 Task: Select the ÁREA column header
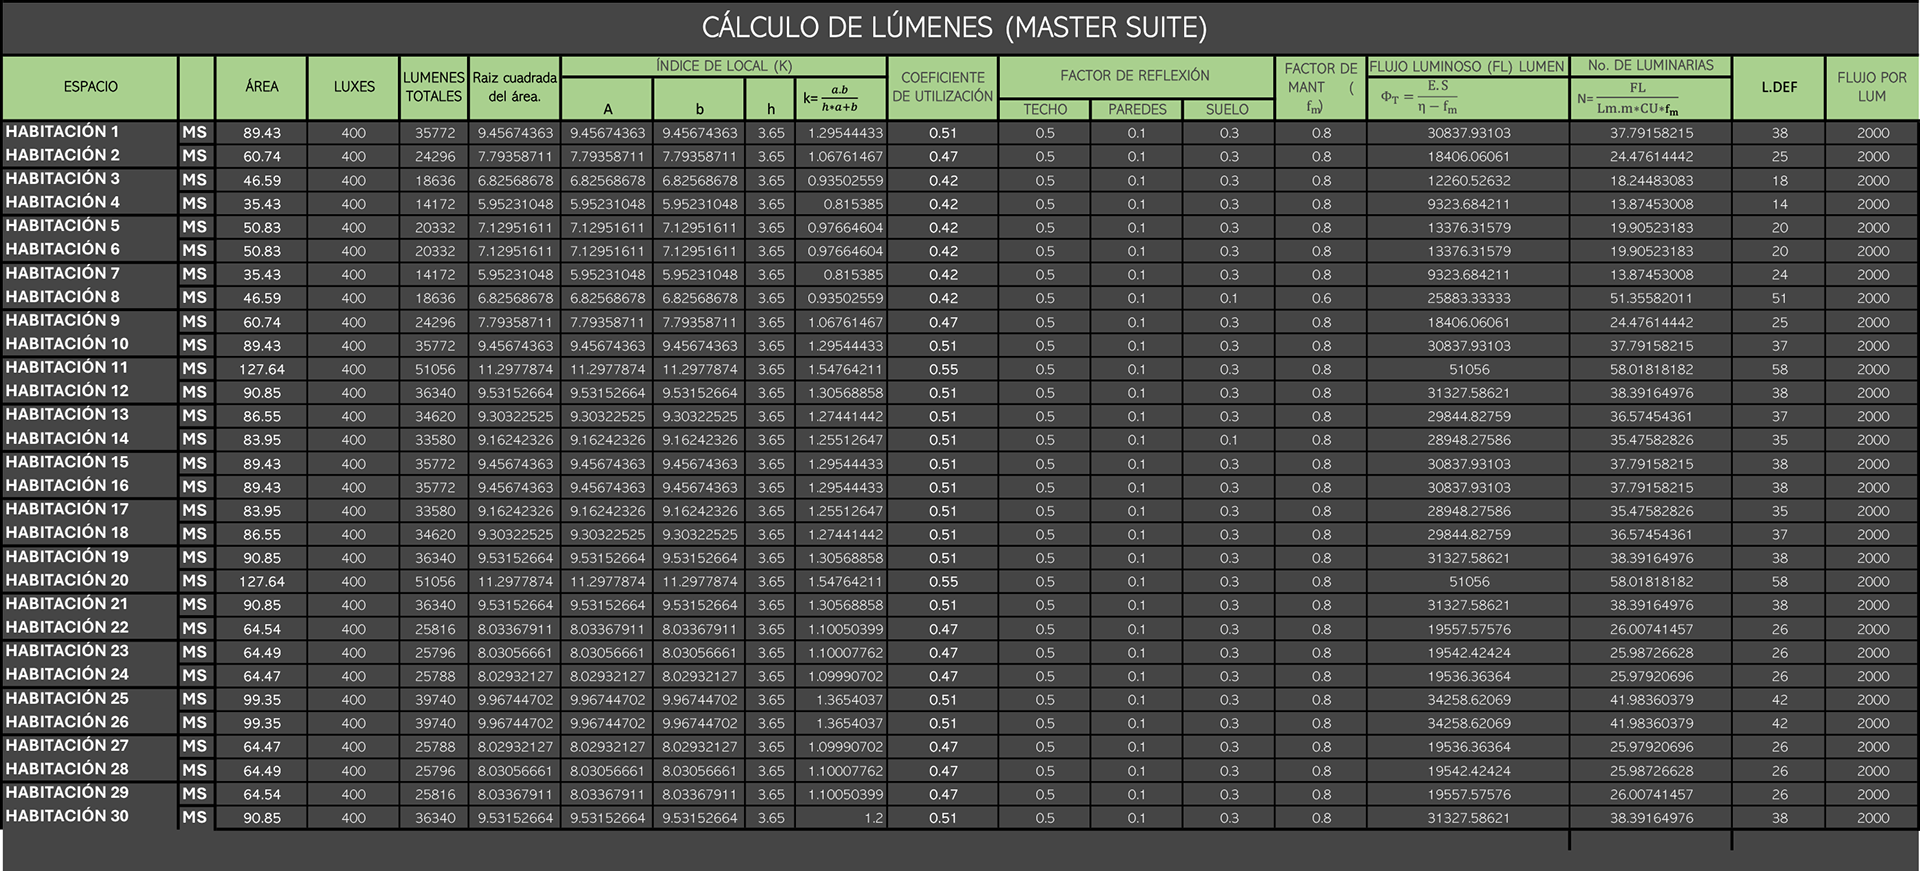[x=261, y=87]
